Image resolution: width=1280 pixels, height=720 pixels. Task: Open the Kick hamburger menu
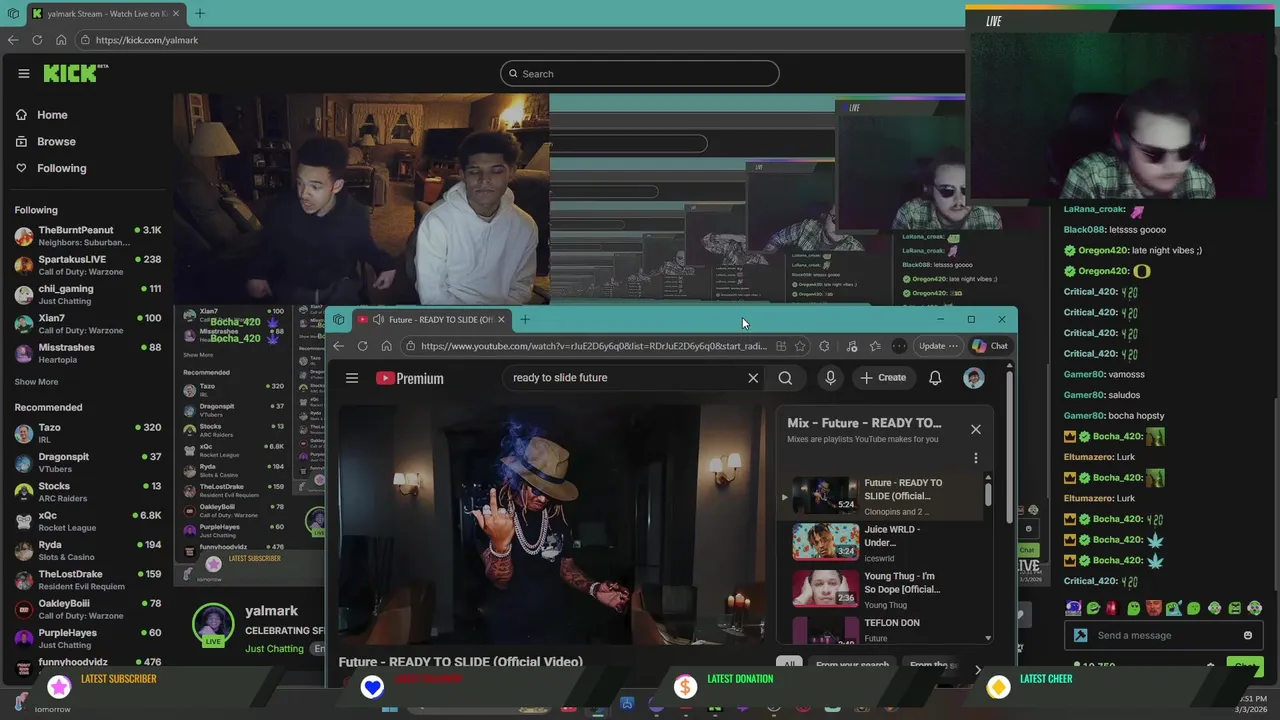point(24,73)
